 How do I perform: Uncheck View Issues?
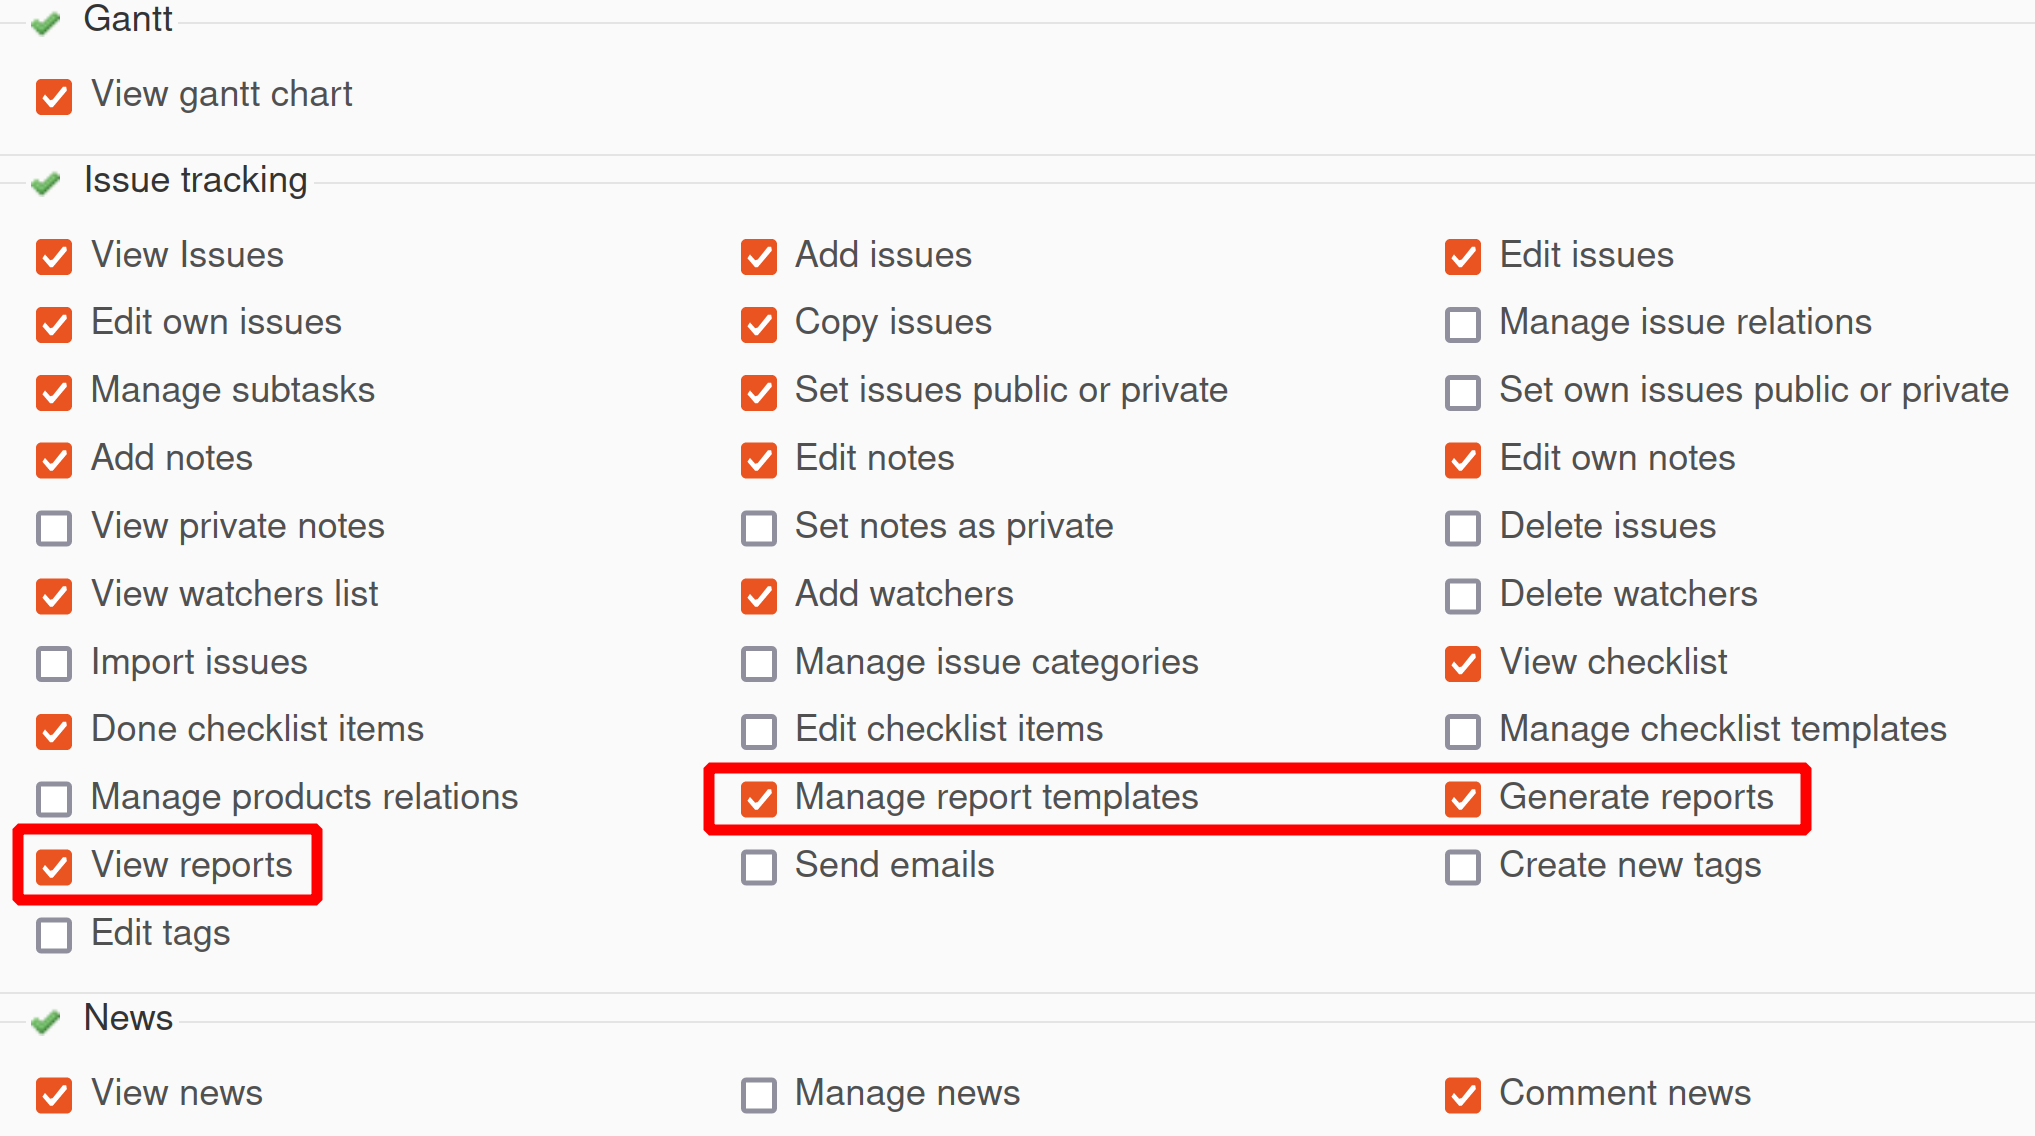tap(53, 257)
